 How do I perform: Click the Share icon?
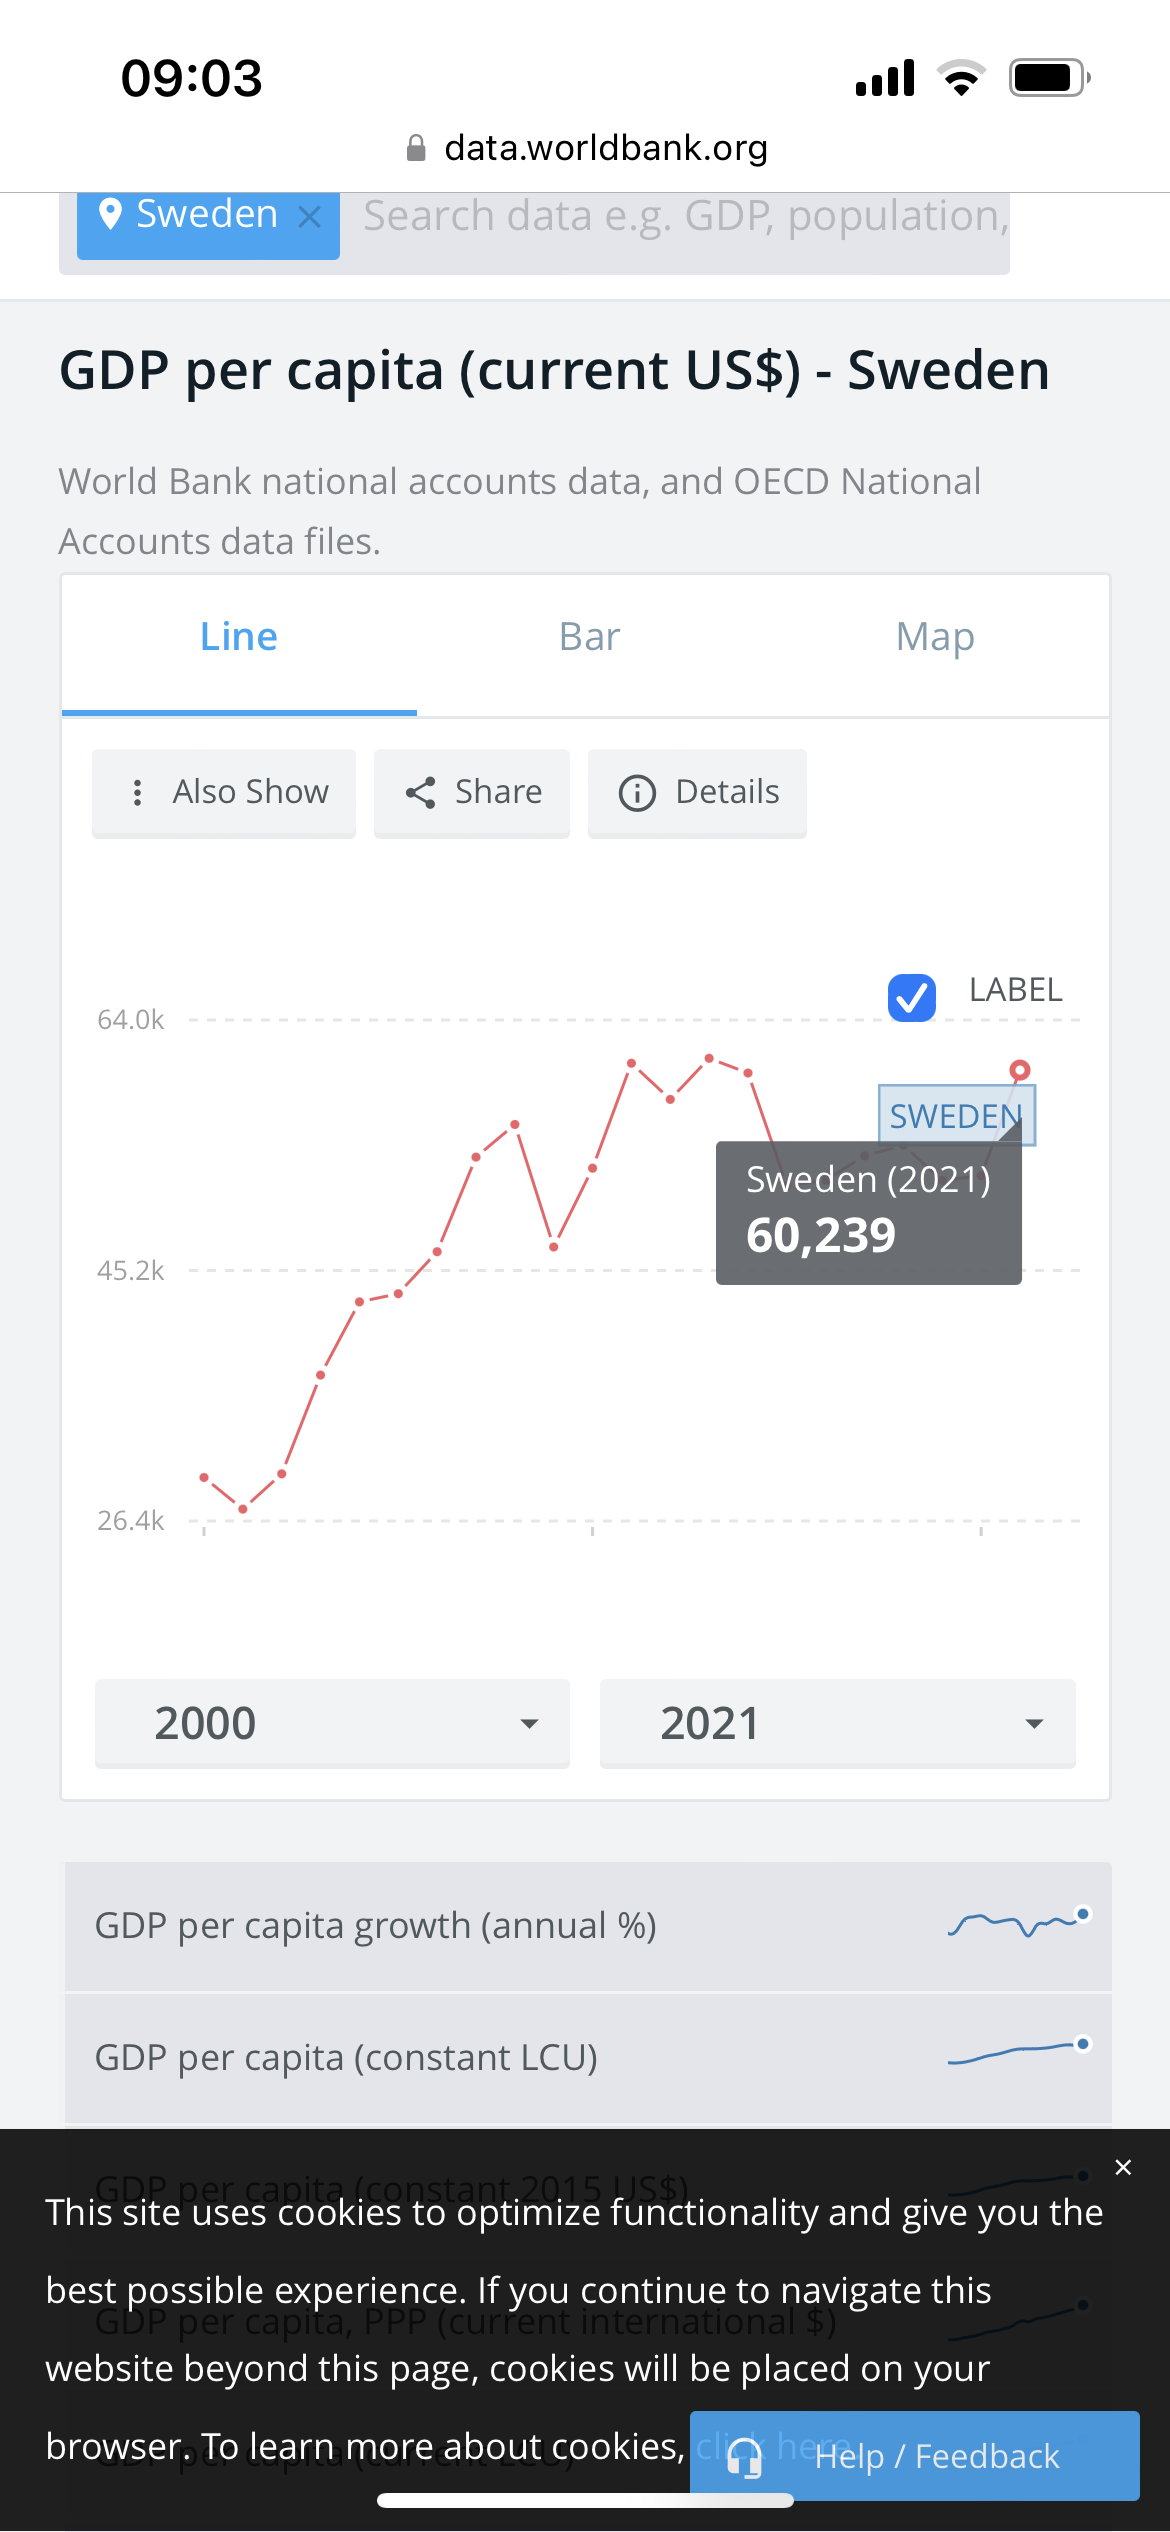click(420, 793)
